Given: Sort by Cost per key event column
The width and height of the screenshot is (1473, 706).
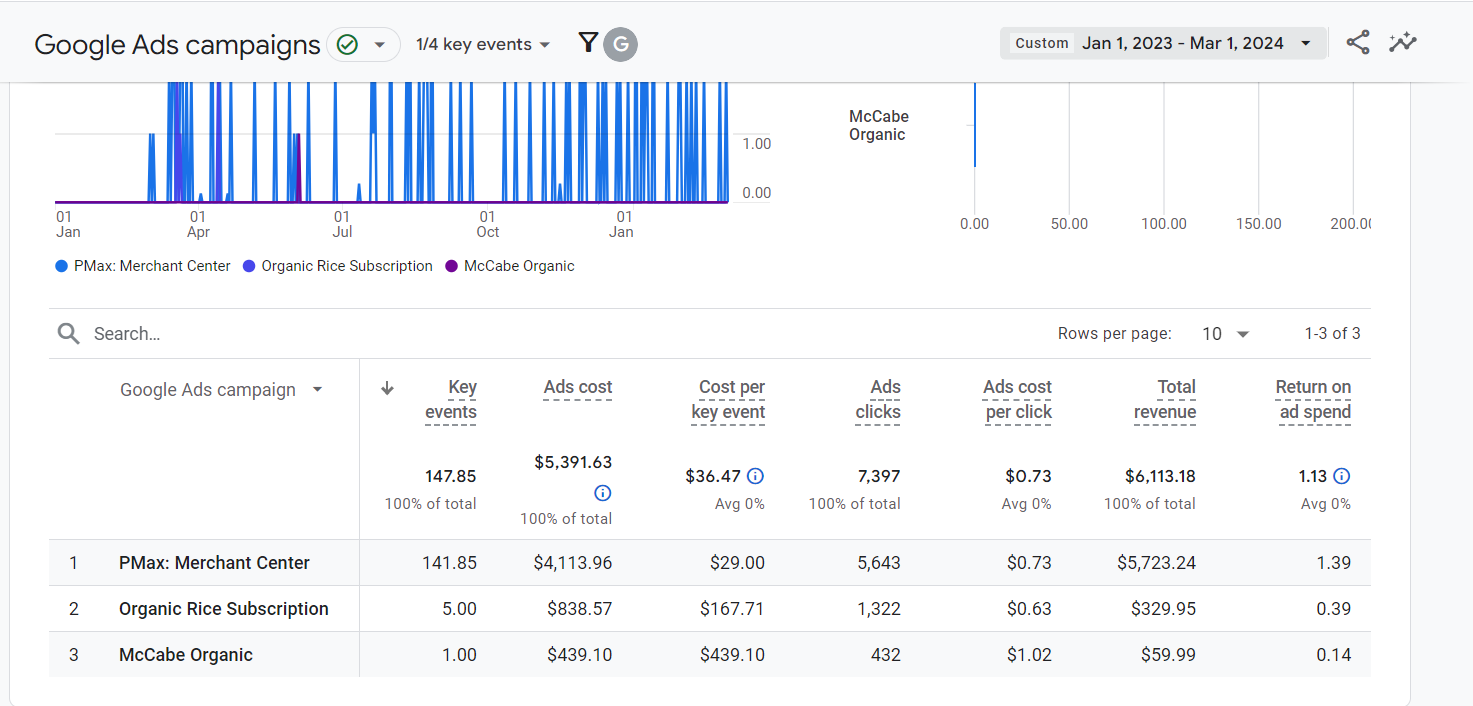Looking at the screenshot, I should 728,400.
